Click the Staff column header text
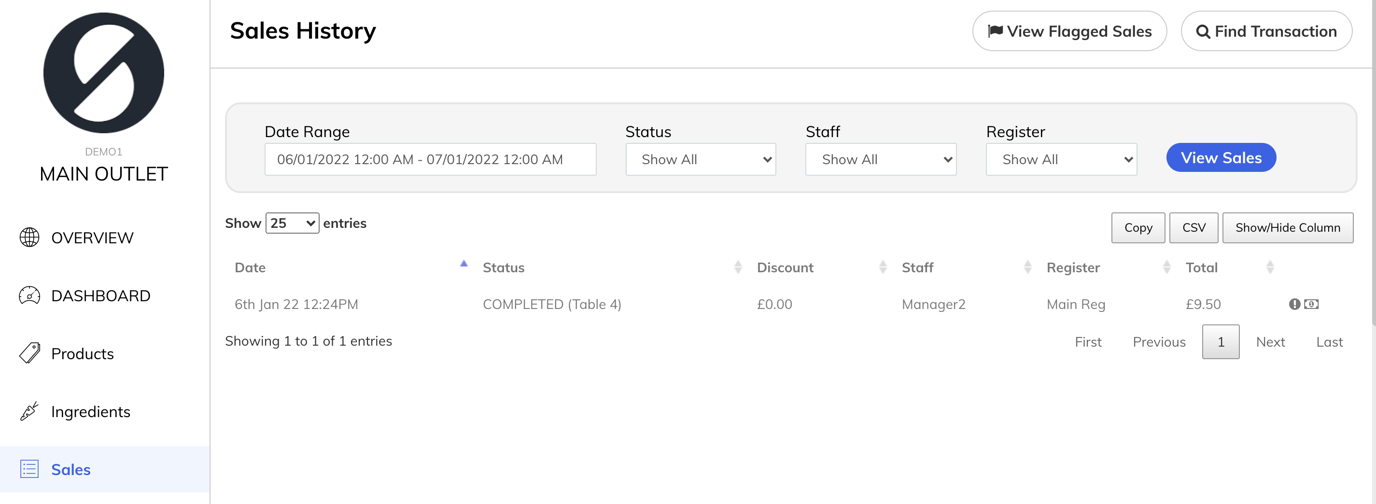Image resolution: width=1376 pixels, height=504 pixels. 917,267
